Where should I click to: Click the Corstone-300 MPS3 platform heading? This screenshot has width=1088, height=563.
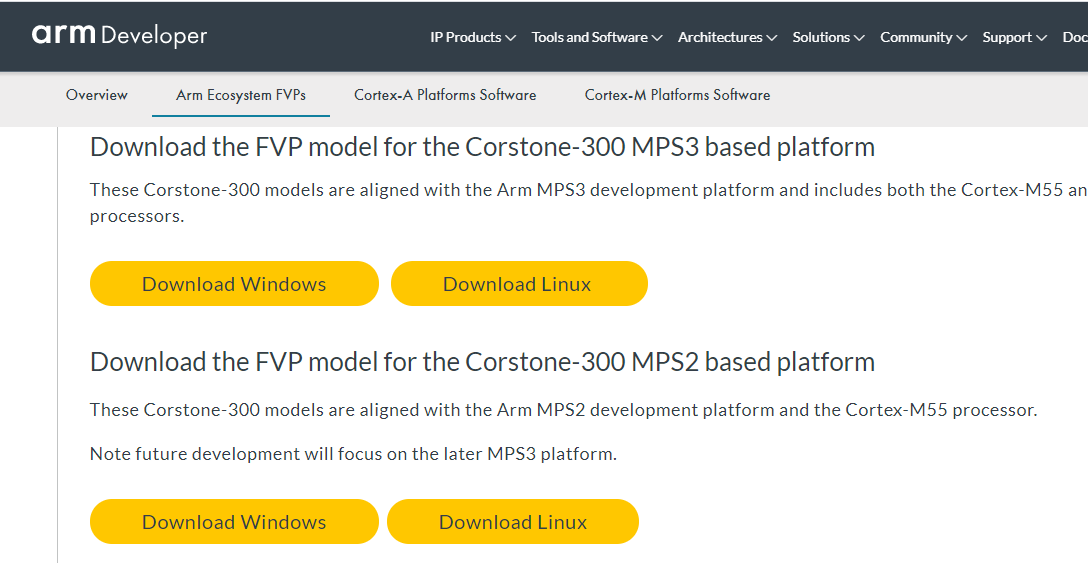coord(482,148)
